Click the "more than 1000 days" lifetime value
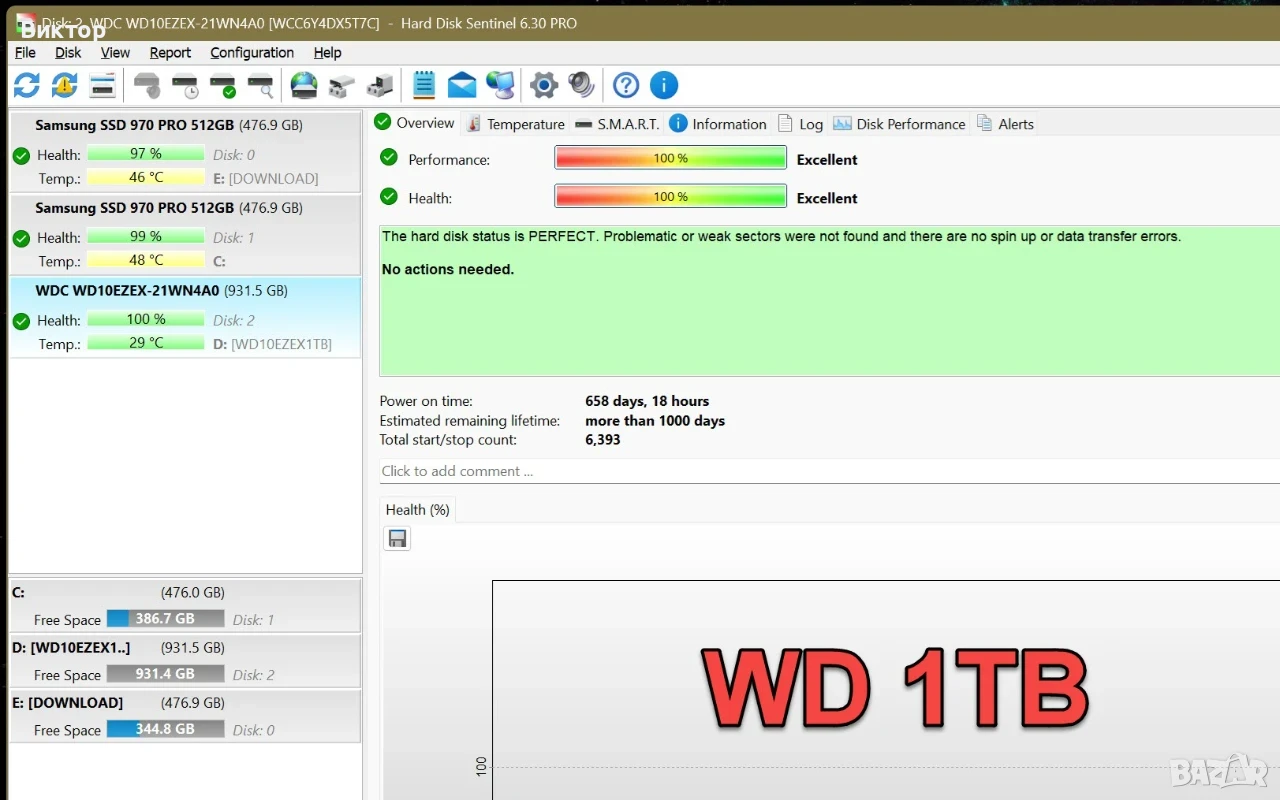This screenshot has width=1280, height=800. click(x=655, y=421)
